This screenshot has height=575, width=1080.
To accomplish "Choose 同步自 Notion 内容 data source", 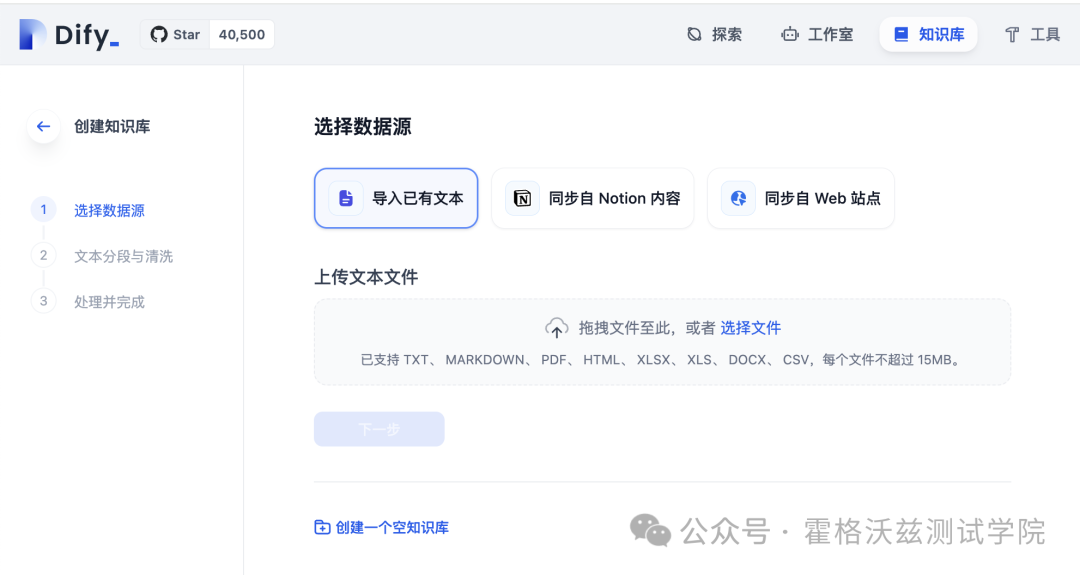I will [592, 198].
